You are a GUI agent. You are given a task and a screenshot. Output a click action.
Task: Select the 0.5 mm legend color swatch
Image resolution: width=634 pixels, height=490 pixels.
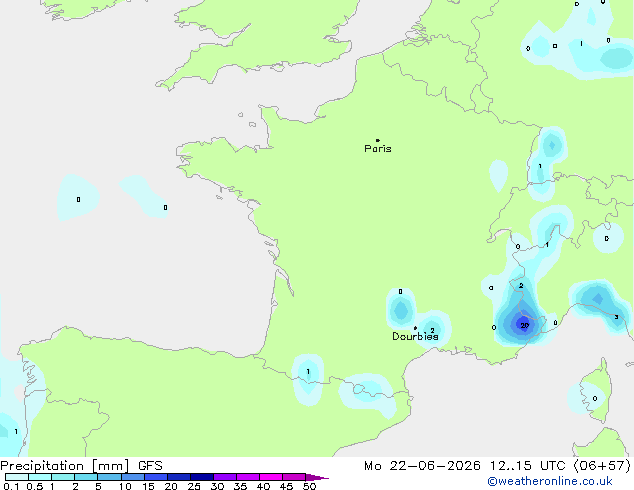point(40,477)
